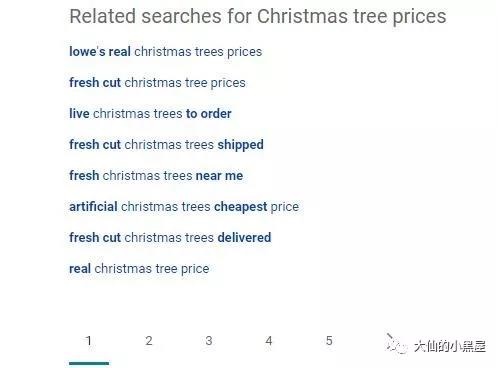Open "fresh cut christmas tree prices" link

[157, 83]
